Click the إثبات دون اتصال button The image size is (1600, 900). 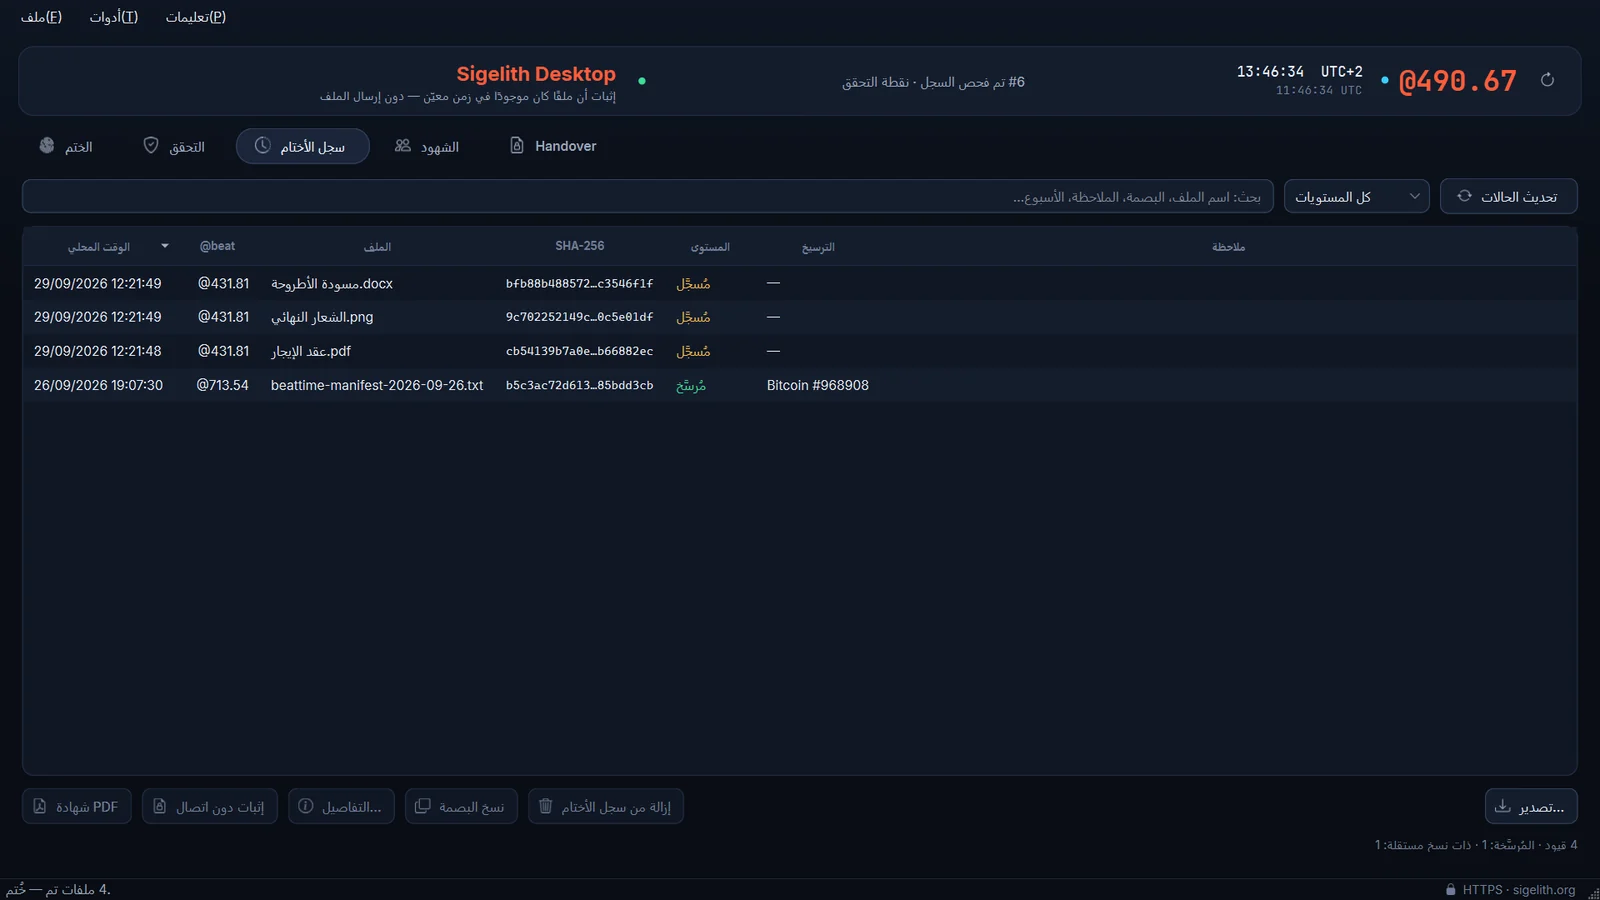(x=210, y=806)
